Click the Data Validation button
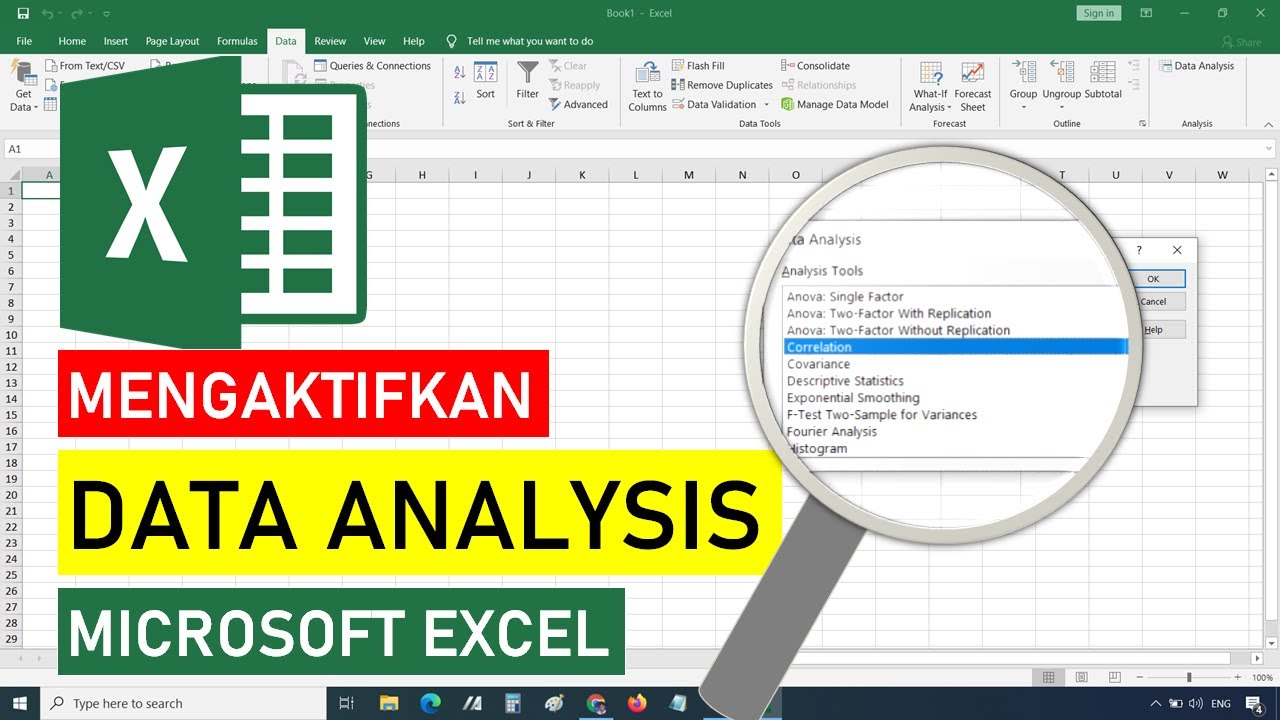 coord(714,104)
